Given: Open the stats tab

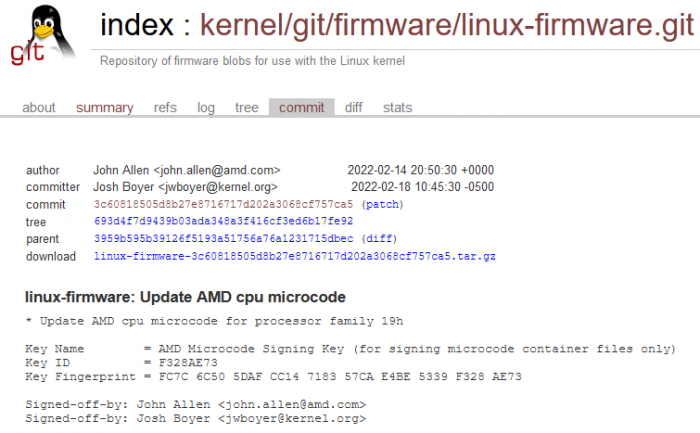Looking at the screenshot, I should 397,108.
